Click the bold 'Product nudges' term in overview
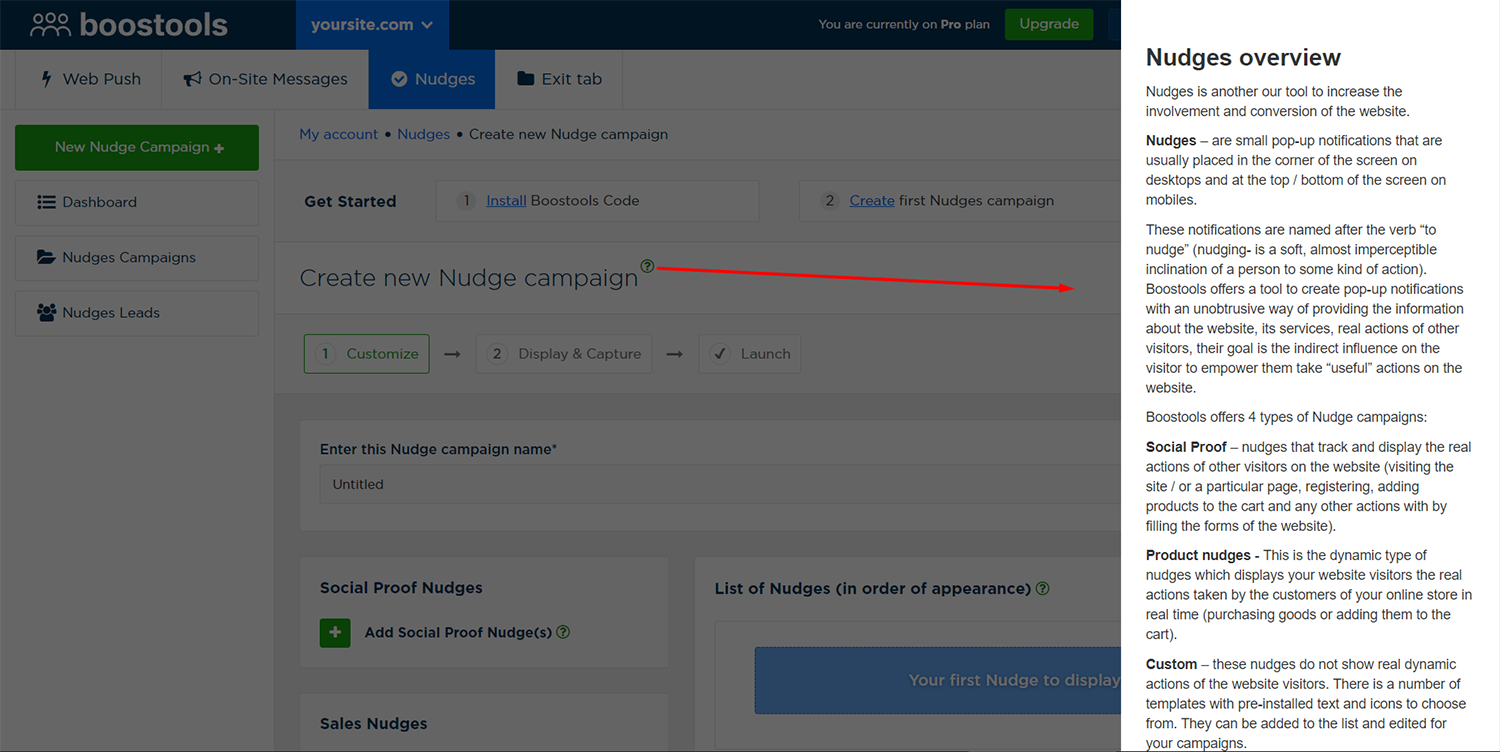 [1198, 555]
